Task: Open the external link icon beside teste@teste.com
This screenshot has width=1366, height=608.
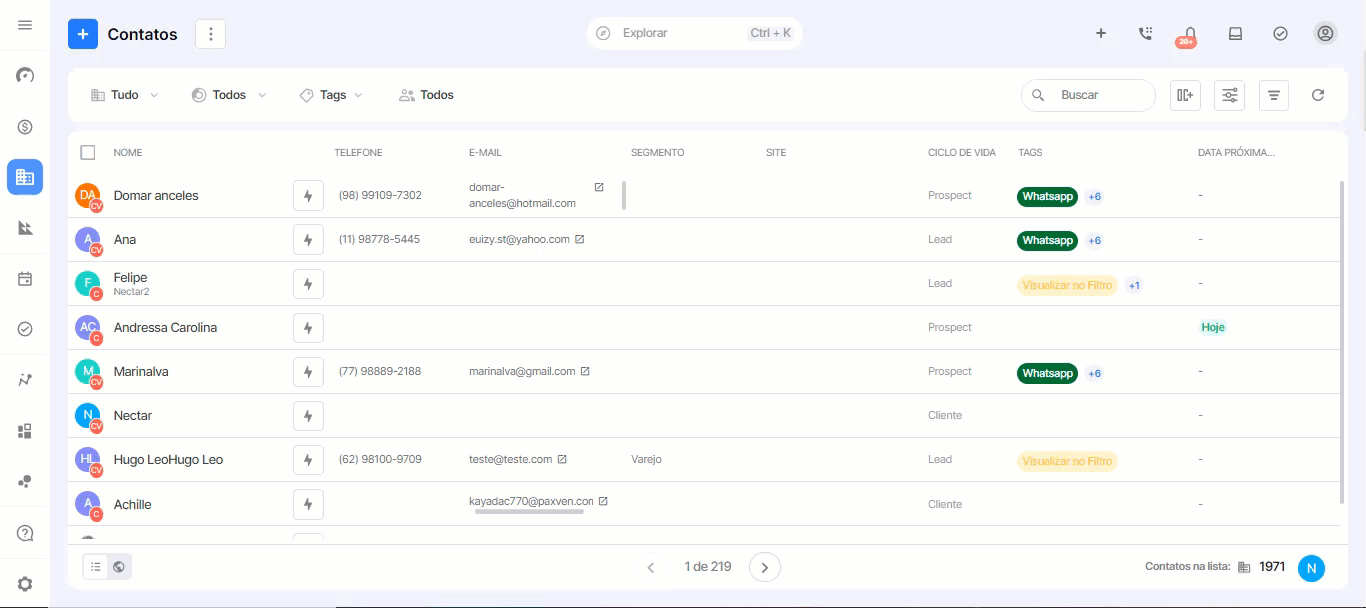Action: click(562, 459)
